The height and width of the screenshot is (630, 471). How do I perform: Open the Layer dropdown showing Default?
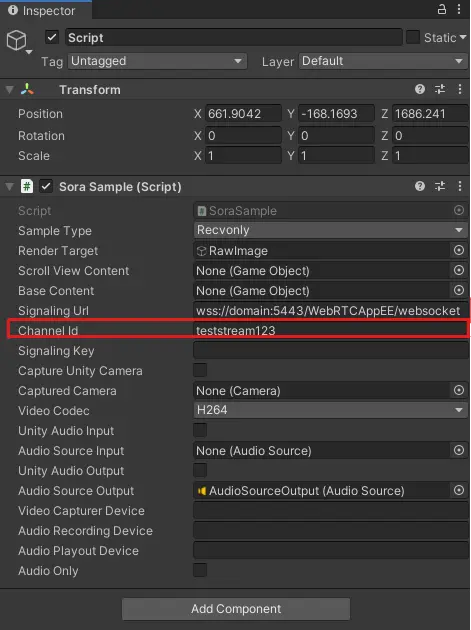383,61
